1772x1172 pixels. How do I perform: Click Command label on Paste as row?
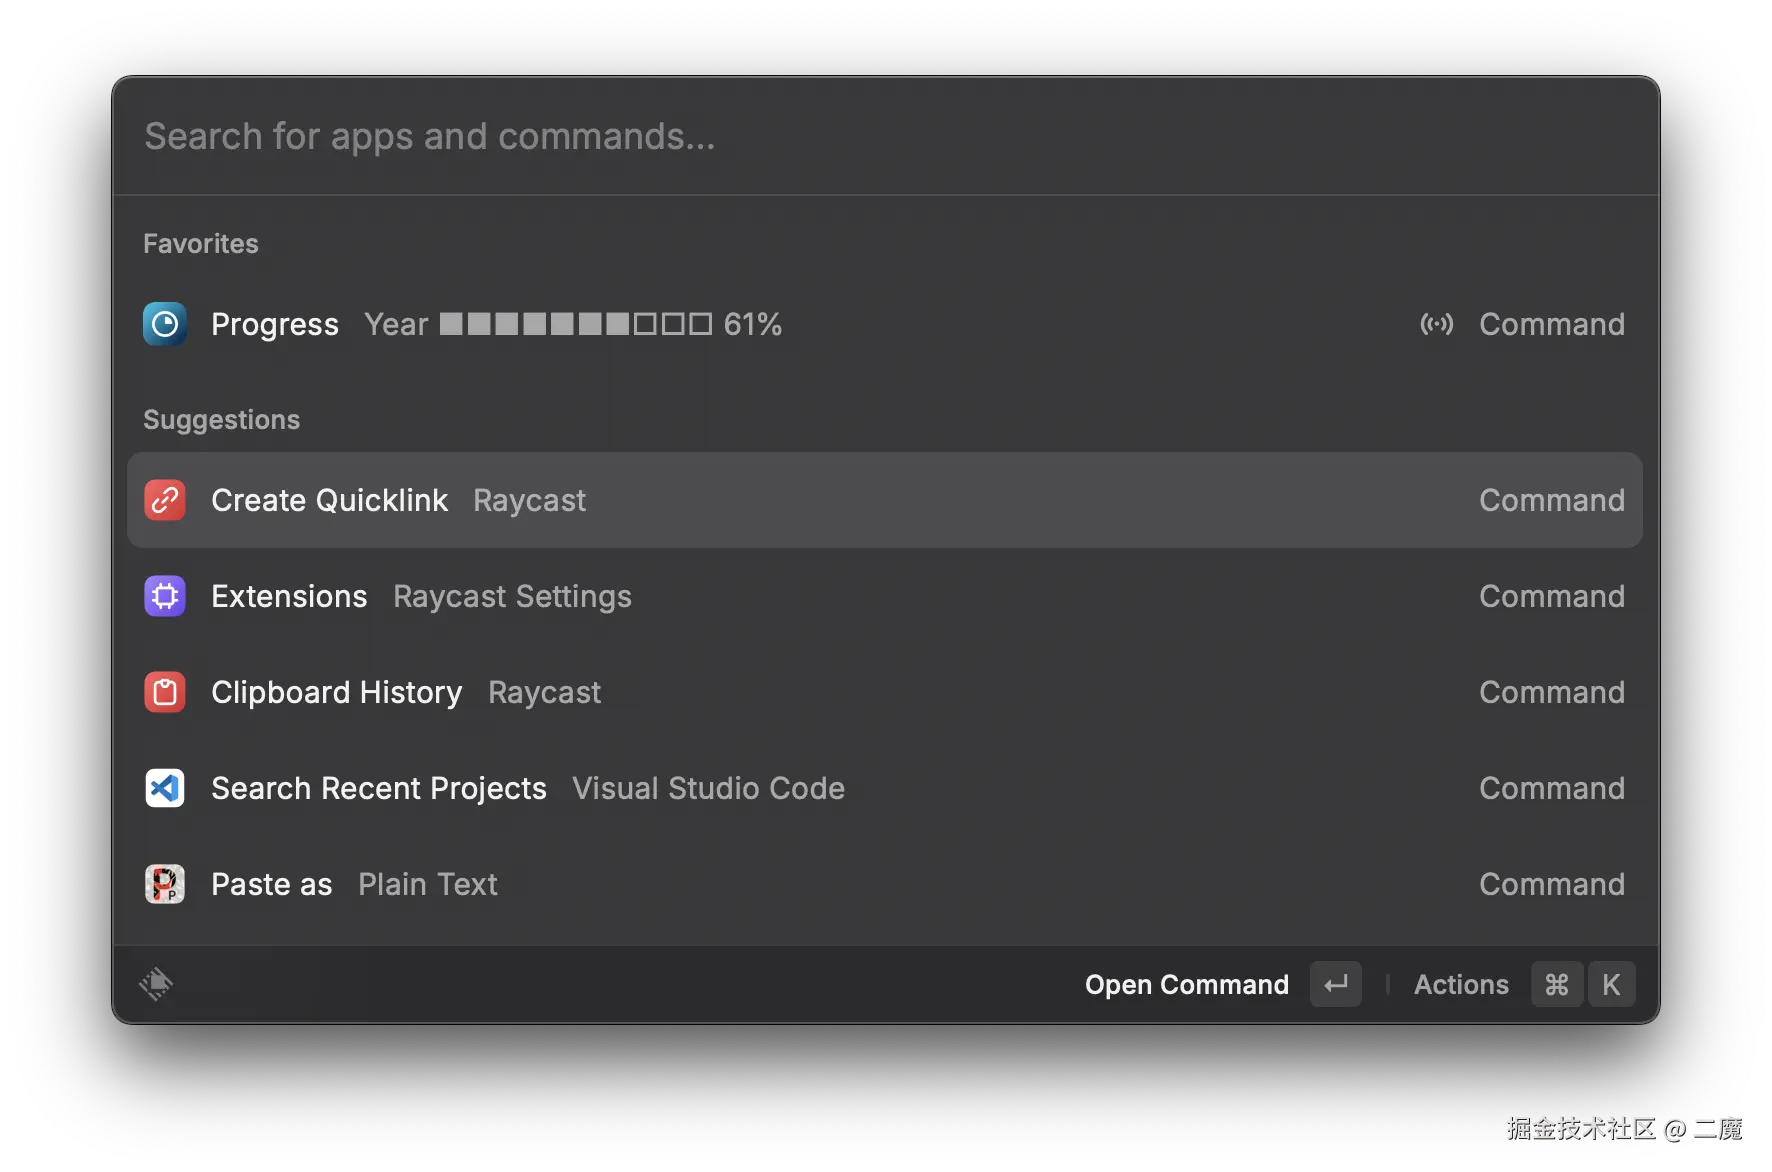click(x=1552, y=884)
